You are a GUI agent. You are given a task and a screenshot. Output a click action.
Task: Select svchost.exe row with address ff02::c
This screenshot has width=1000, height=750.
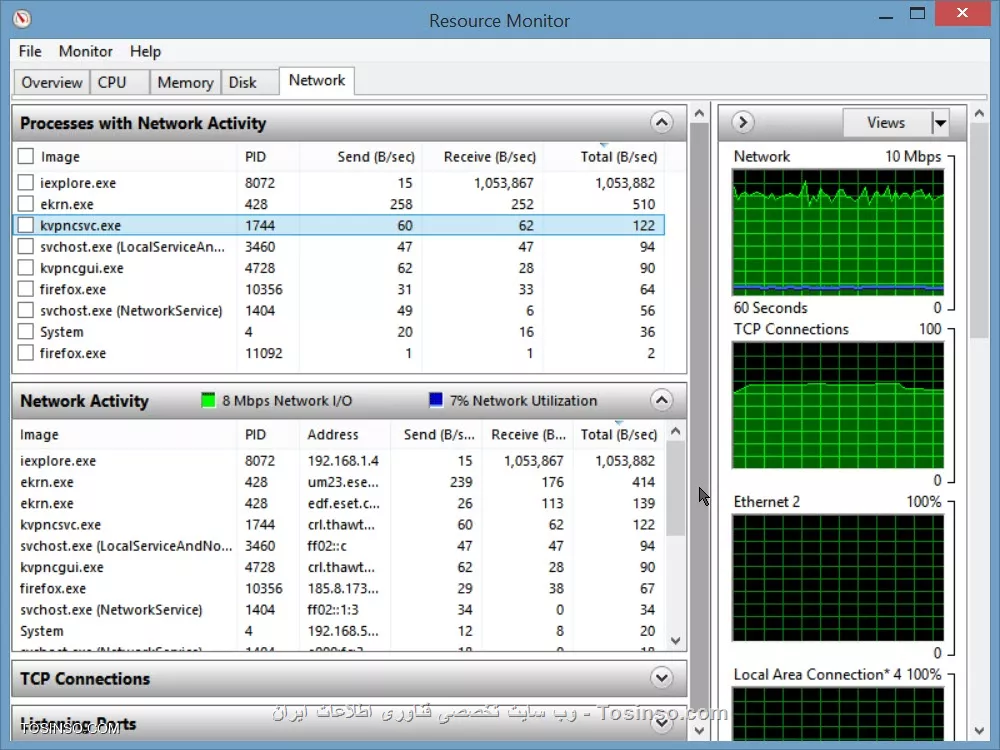coord(340,546)
